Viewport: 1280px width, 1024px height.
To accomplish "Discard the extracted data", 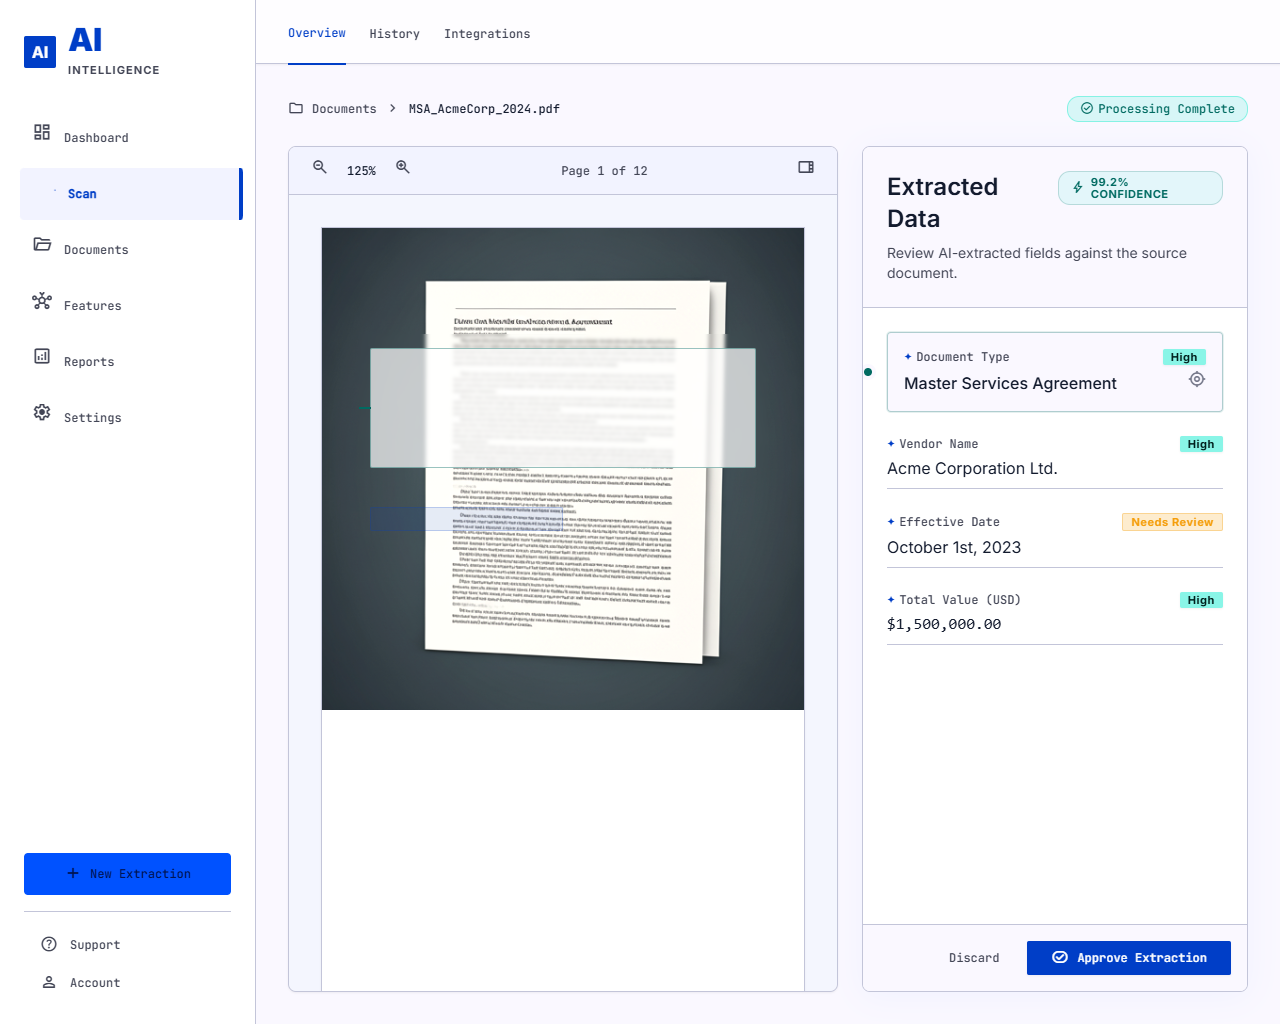I will (x=974, y=958).
